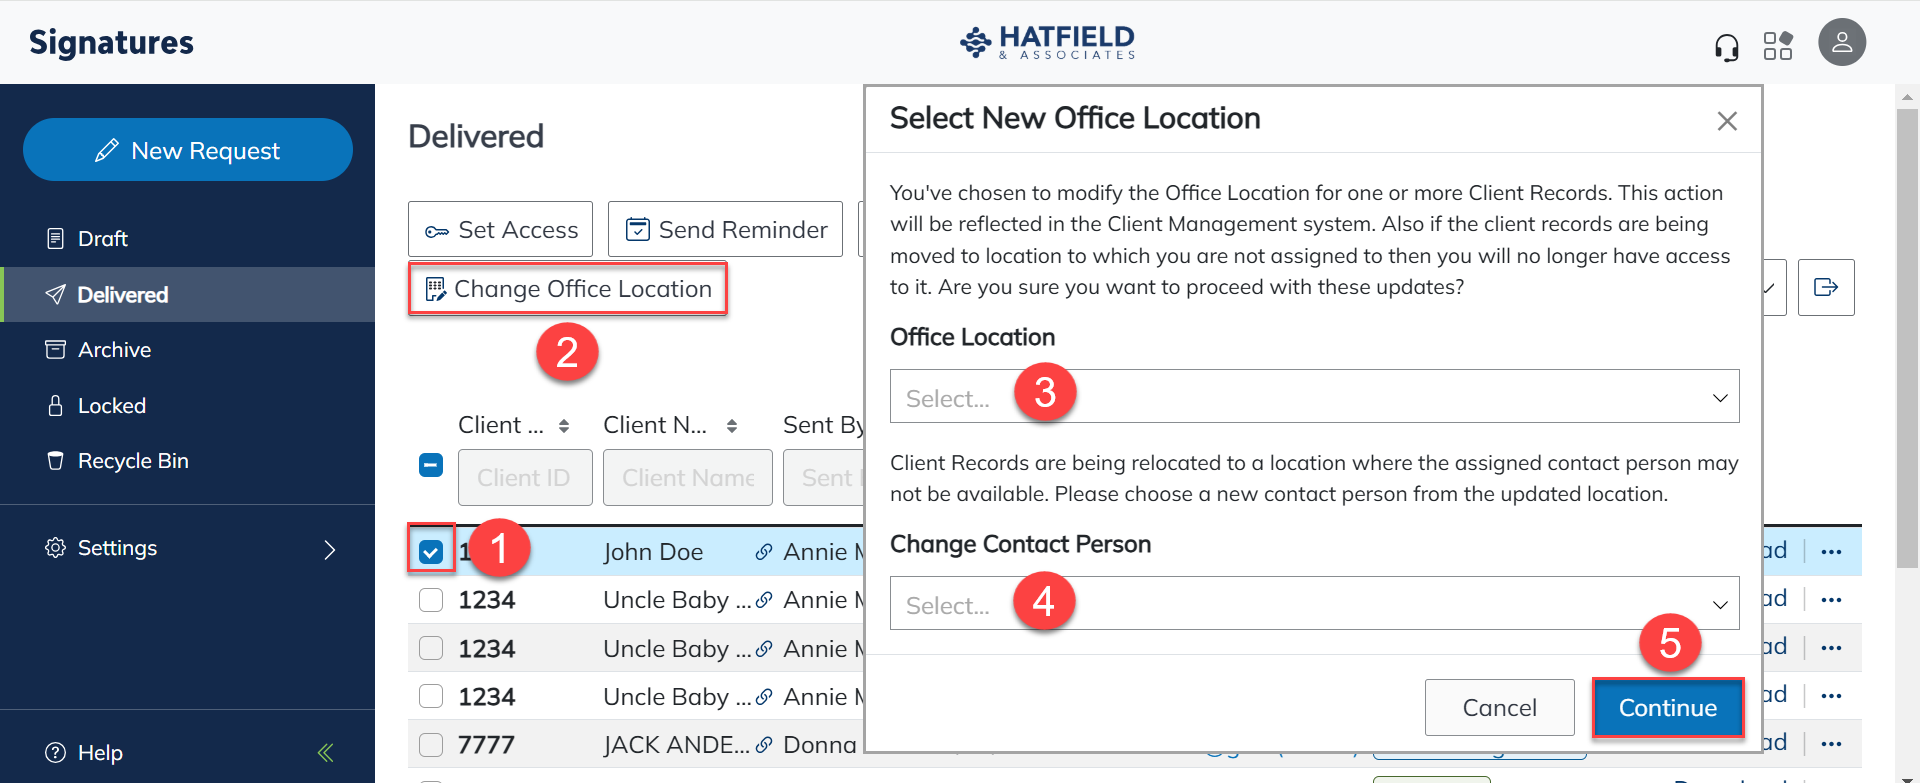Click Change Office Location button
The width and height of the screenshot is (1920, 783).
(567, 289)
